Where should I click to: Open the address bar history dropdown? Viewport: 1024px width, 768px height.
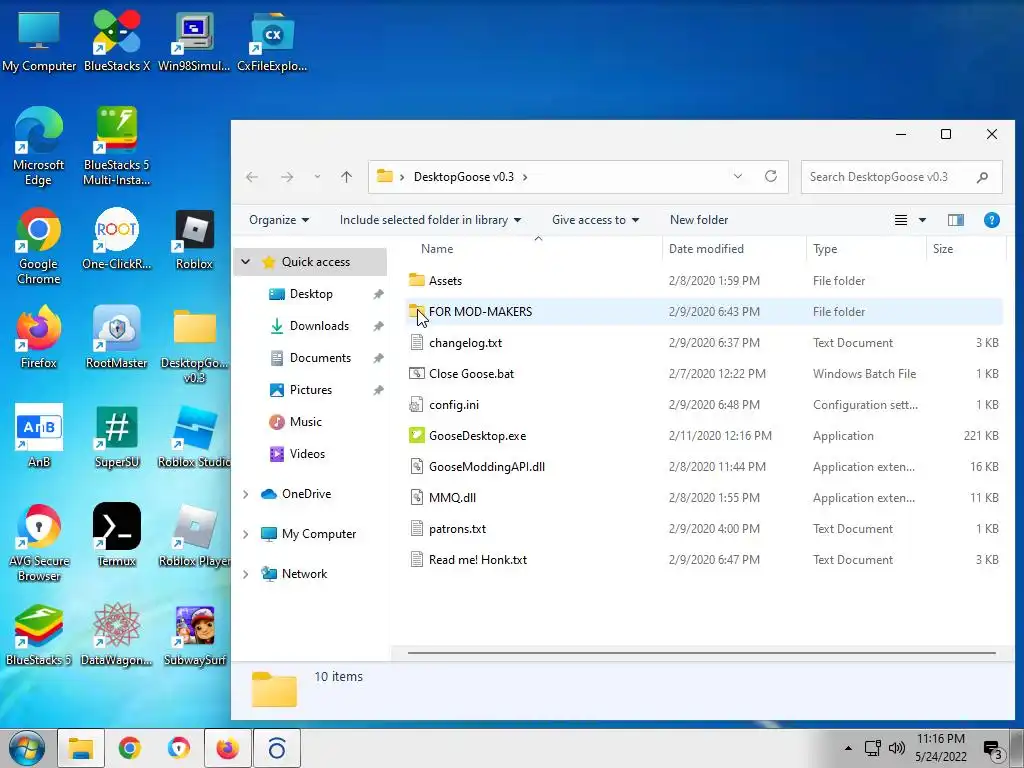click(737, 176)
